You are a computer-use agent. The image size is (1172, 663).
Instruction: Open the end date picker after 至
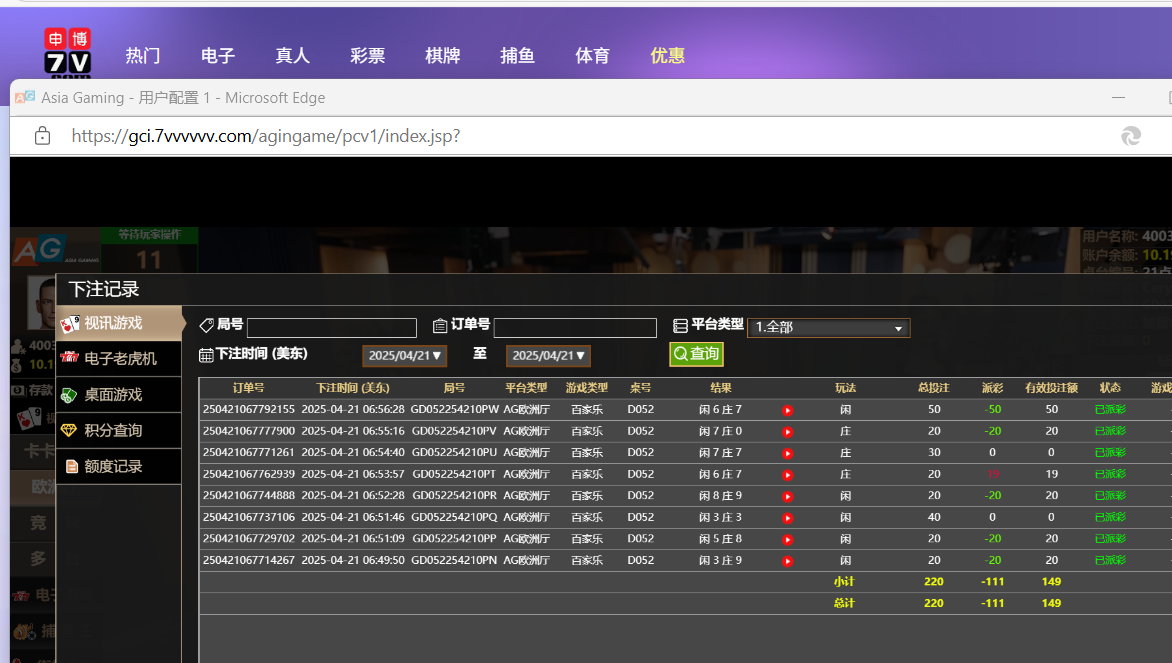548,356
